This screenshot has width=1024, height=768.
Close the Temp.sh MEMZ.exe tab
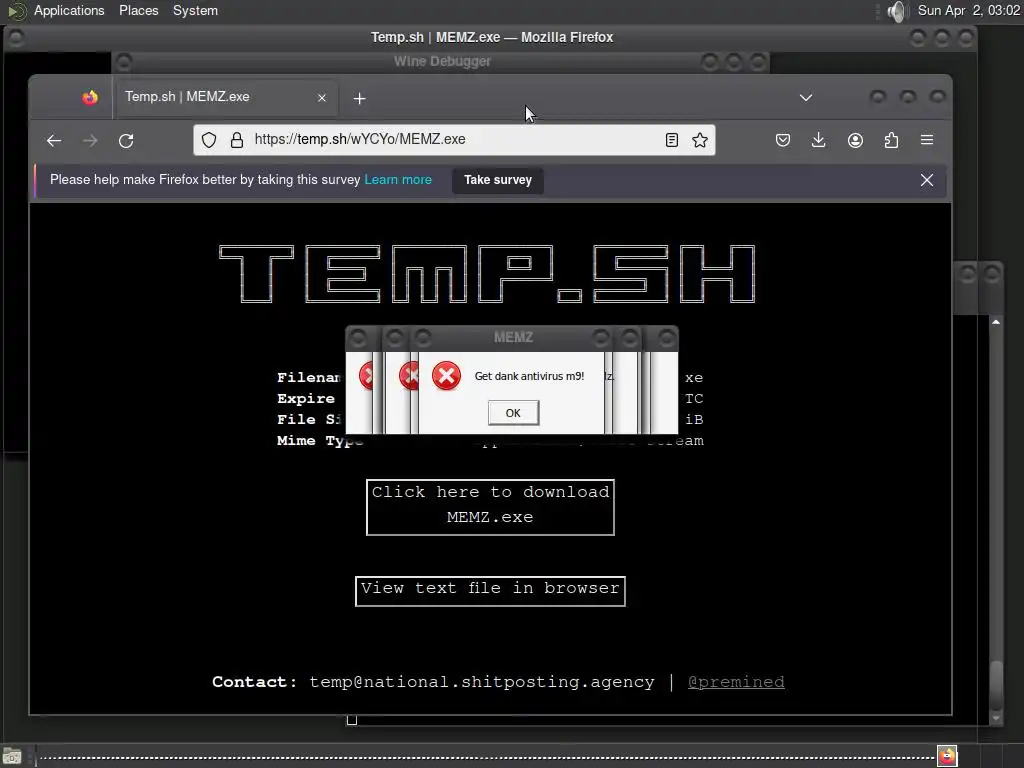(x=322, y=98)
